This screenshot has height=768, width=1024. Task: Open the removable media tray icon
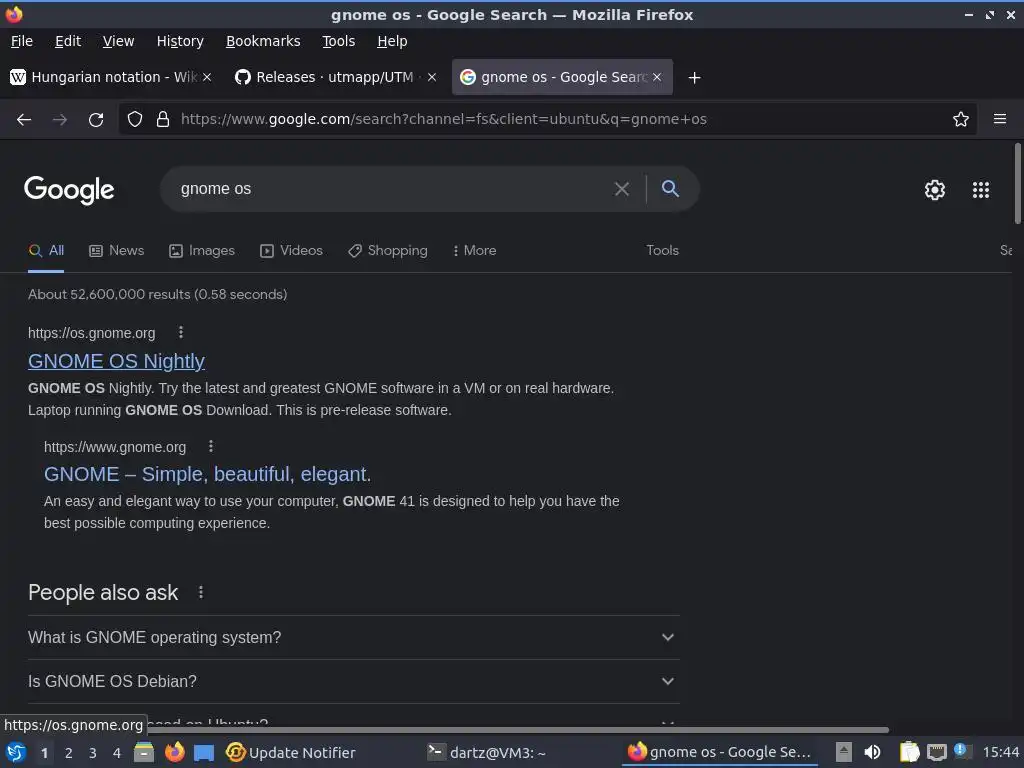click(x=844, y=752)
